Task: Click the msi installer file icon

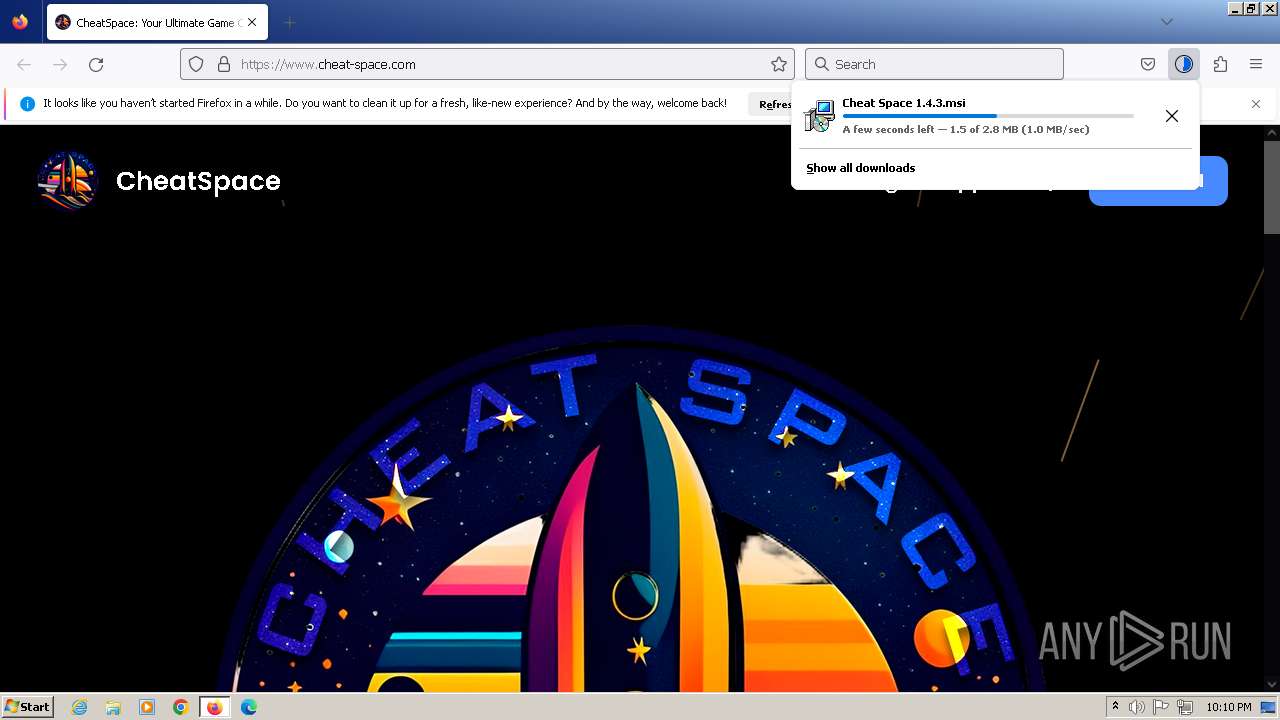Action: point(819,116)
